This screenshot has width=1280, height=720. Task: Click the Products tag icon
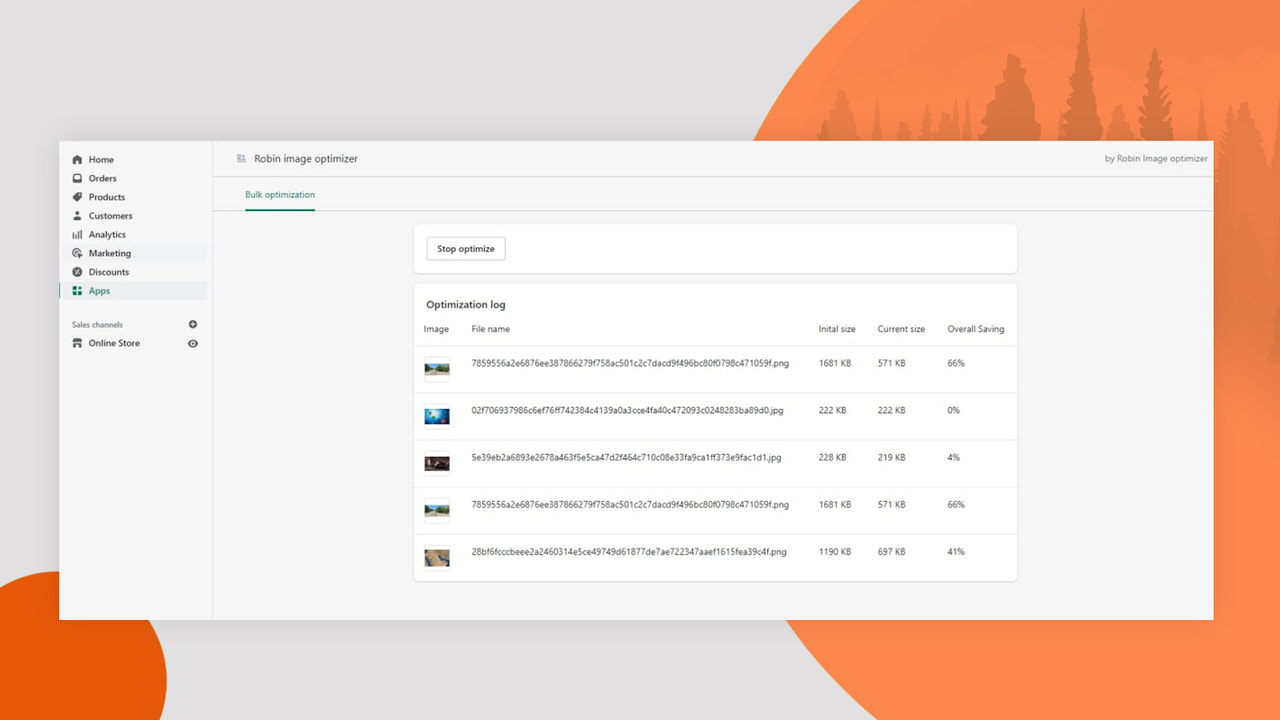[78, 197]
